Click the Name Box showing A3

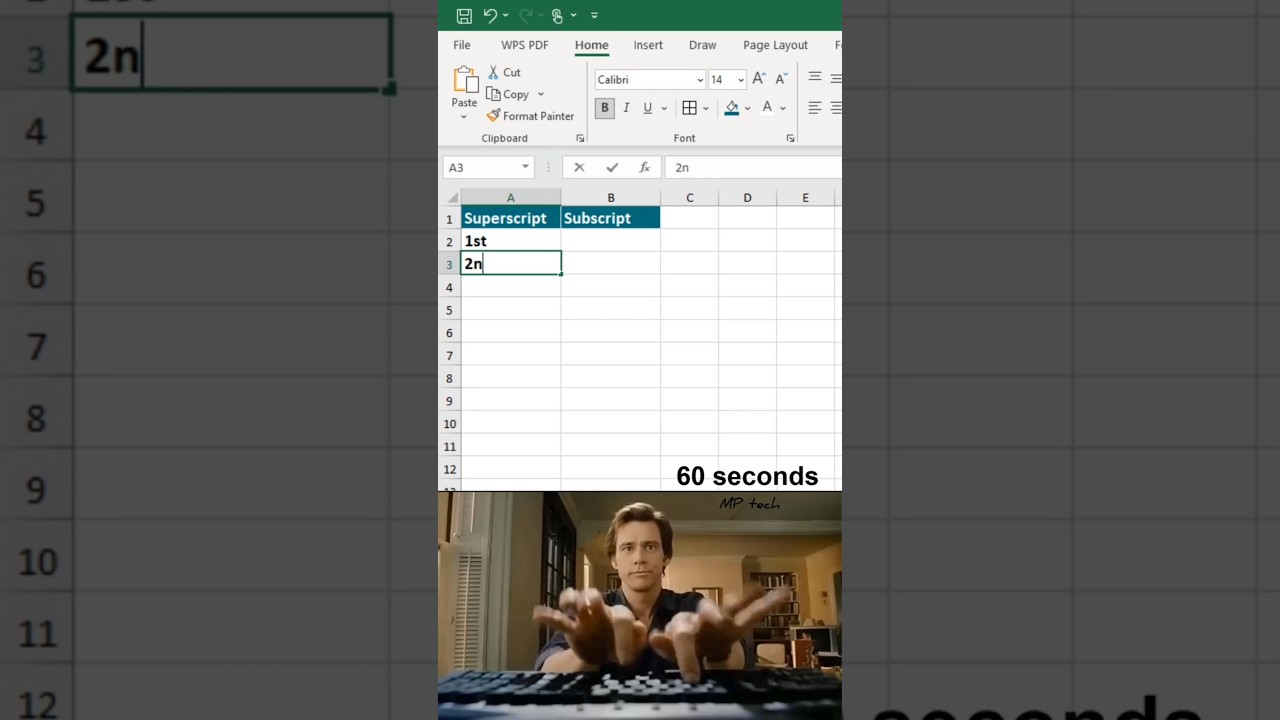480,167
